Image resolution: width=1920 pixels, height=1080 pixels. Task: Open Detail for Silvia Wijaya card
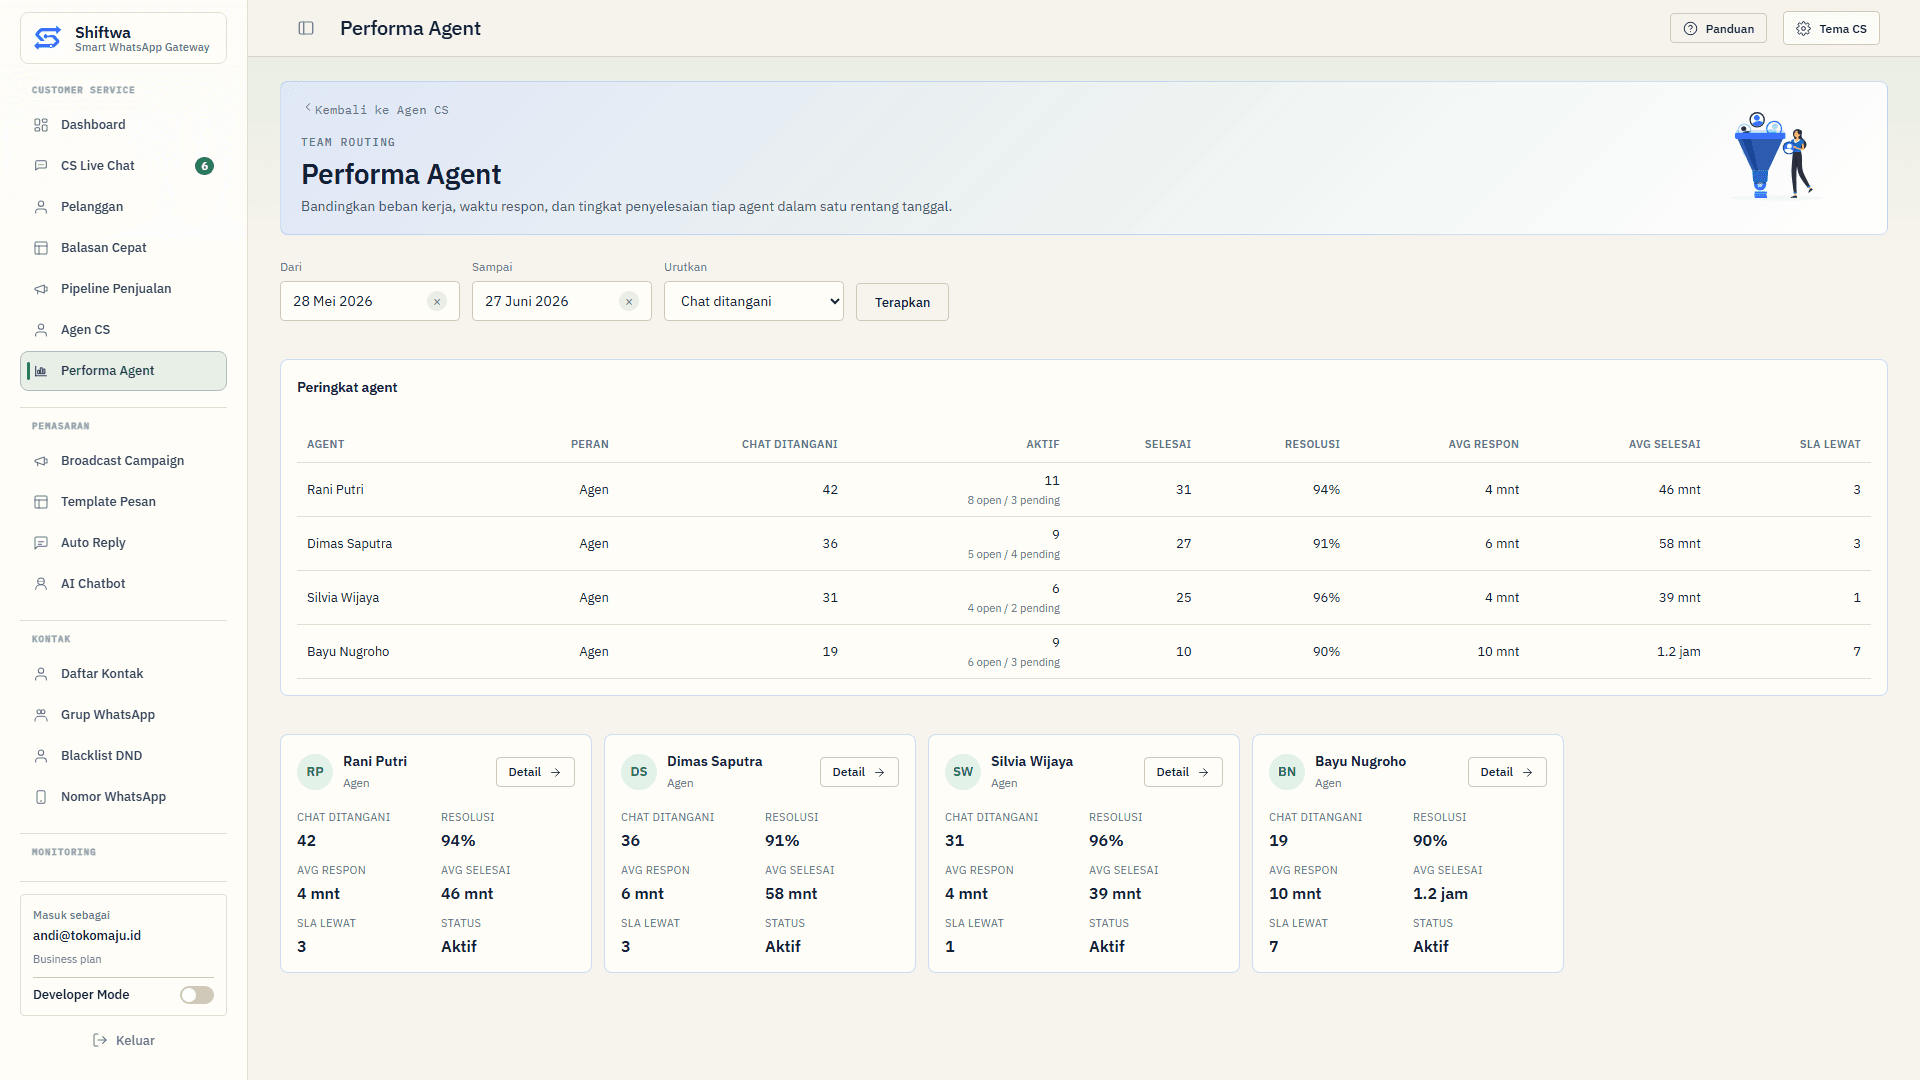coord(1183,772)
